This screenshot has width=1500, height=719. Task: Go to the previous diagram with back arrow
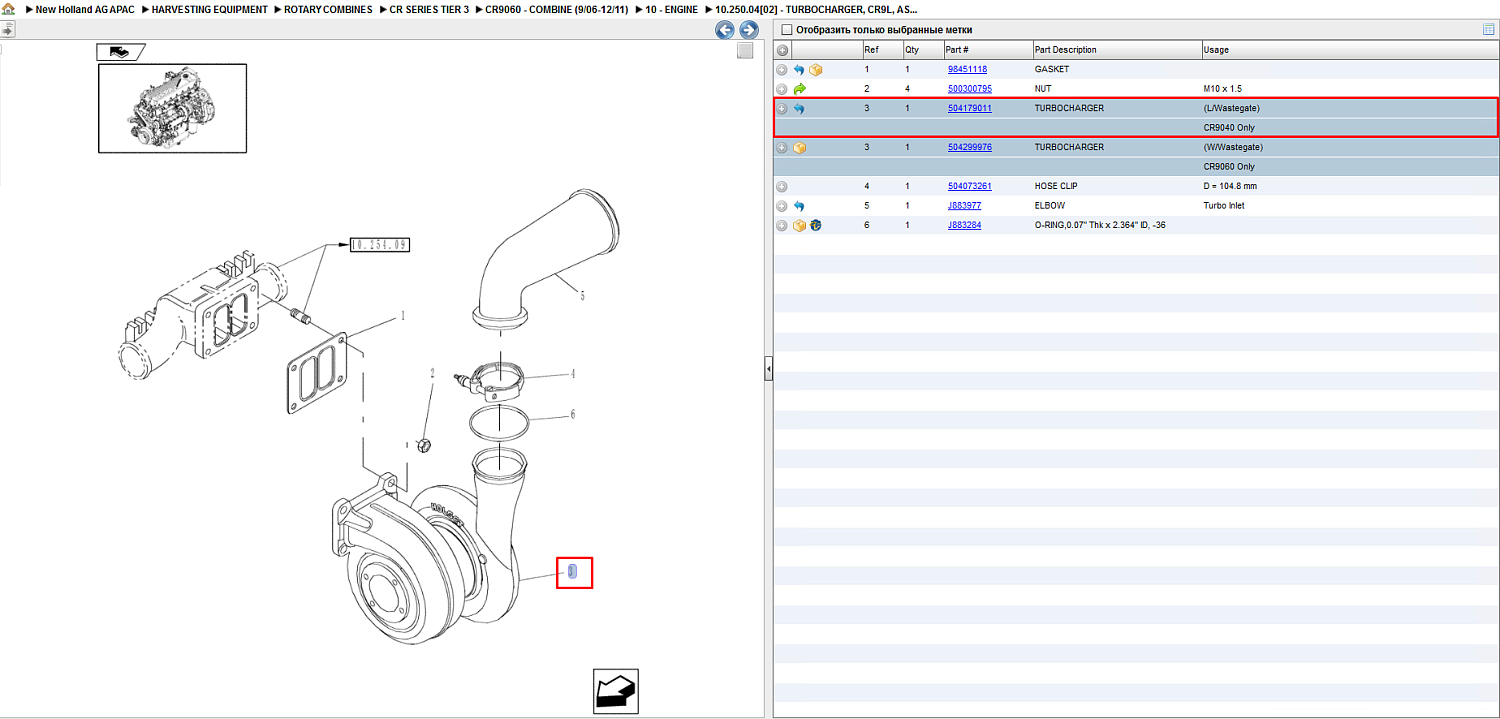725,30
